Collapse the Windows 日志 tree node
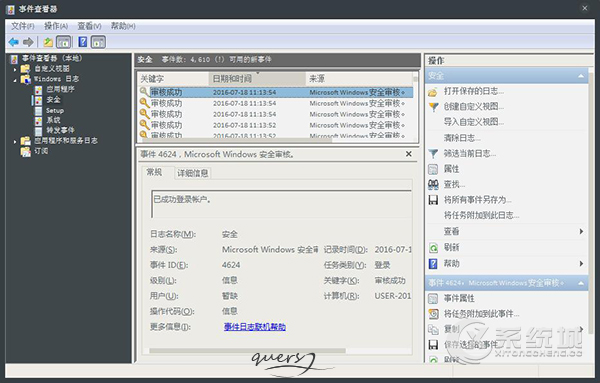Image resolution: width=600 pixels, height=383 pixels. tap(15, 80)
